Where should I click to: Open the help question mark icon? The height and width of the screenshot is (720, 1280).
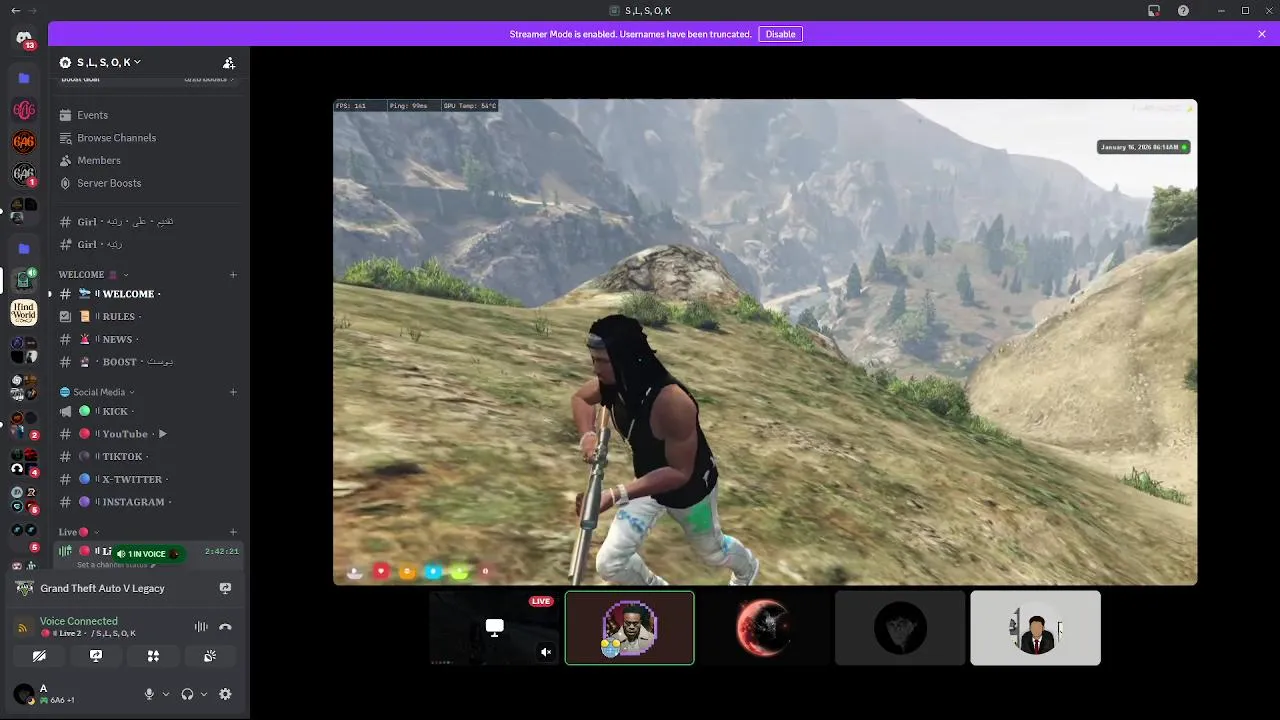click(x=1183, y=11)
